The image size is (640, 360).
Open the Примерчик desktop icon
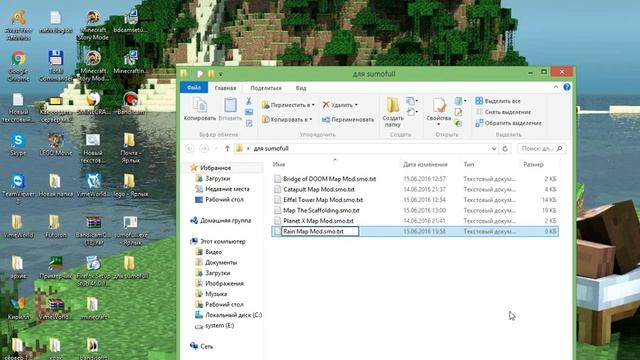[x=56, y=268]
